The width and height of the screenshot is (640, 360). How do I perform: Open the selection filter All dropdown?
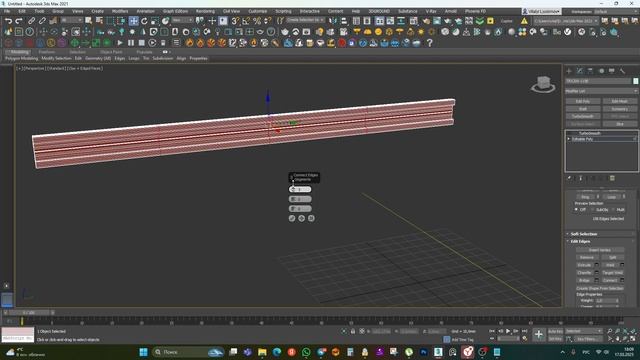[x=72, y=20]
